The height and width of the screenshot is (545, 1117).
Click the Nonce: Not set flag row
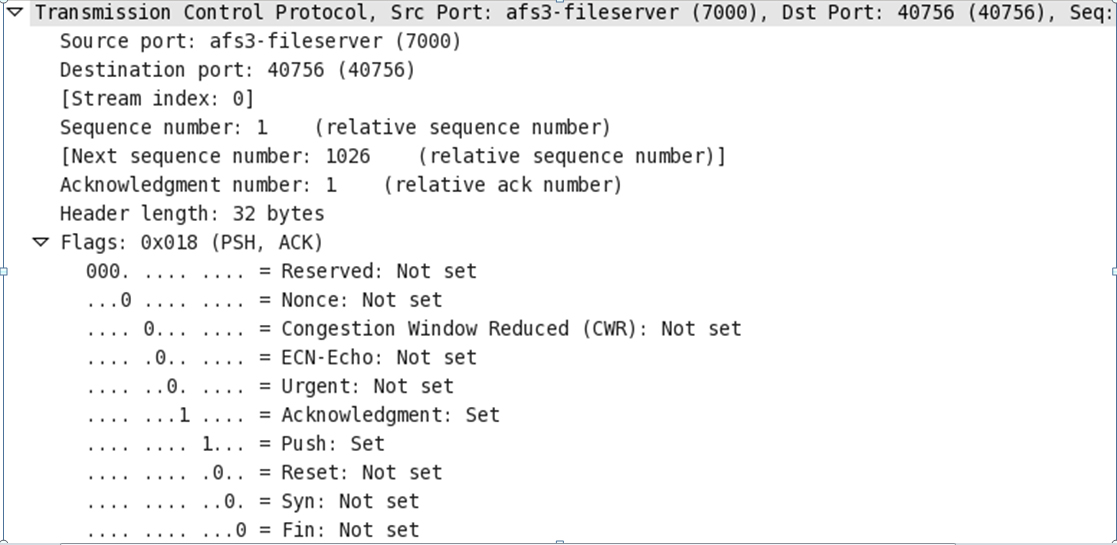coord(264,300)
